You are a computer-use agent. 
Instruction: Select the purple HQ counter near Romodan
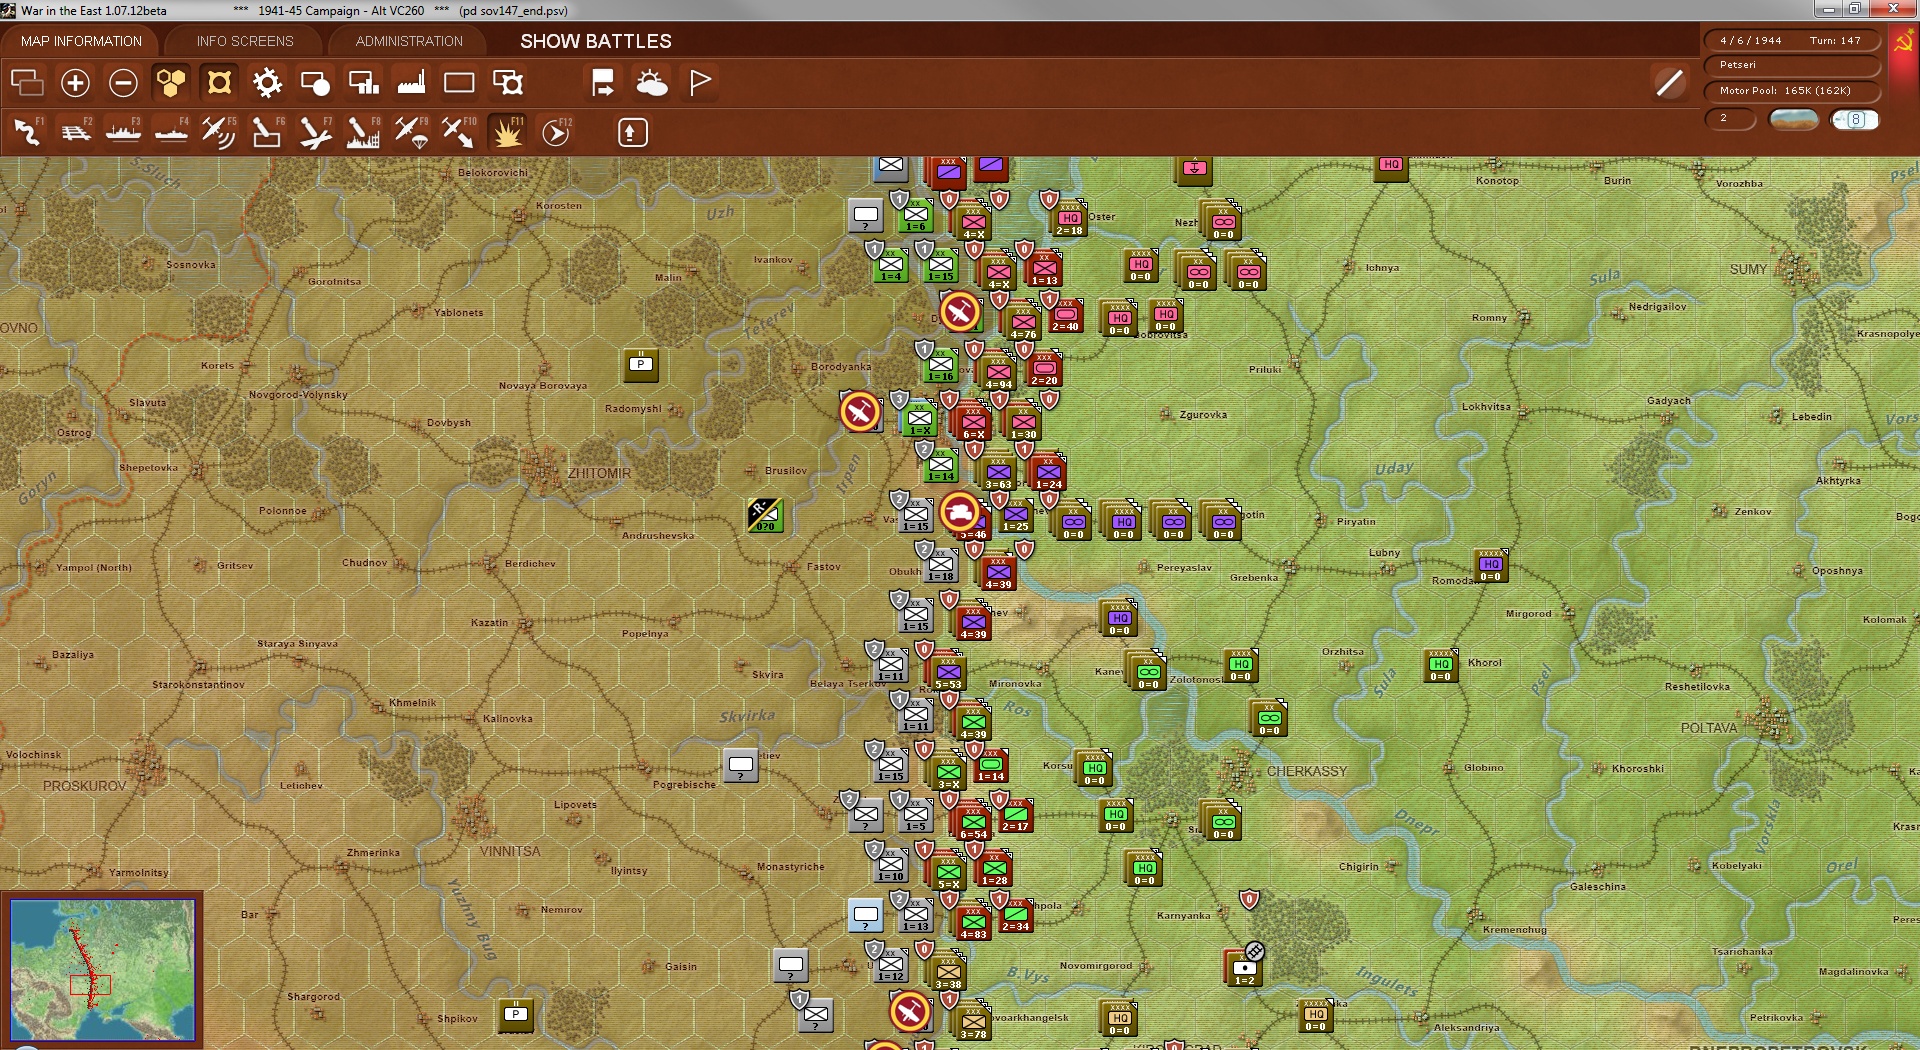click(1490, 566)
